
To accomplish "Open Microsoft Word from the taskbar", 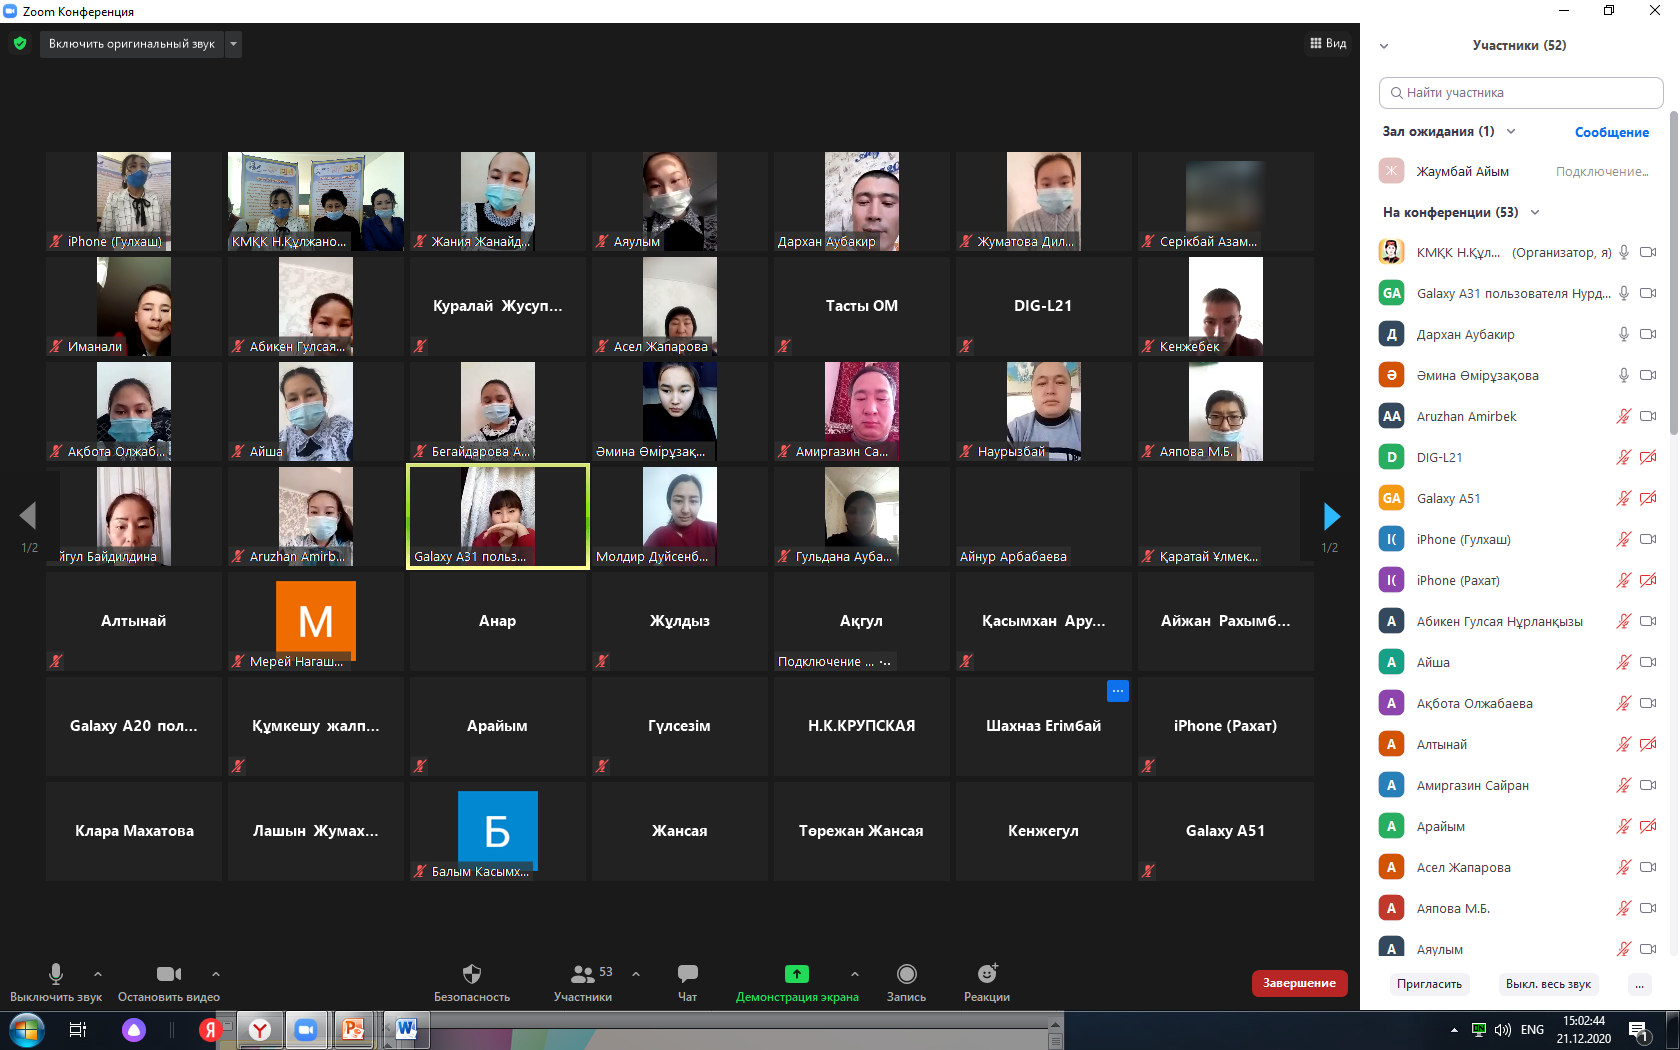I will 406,1029.
